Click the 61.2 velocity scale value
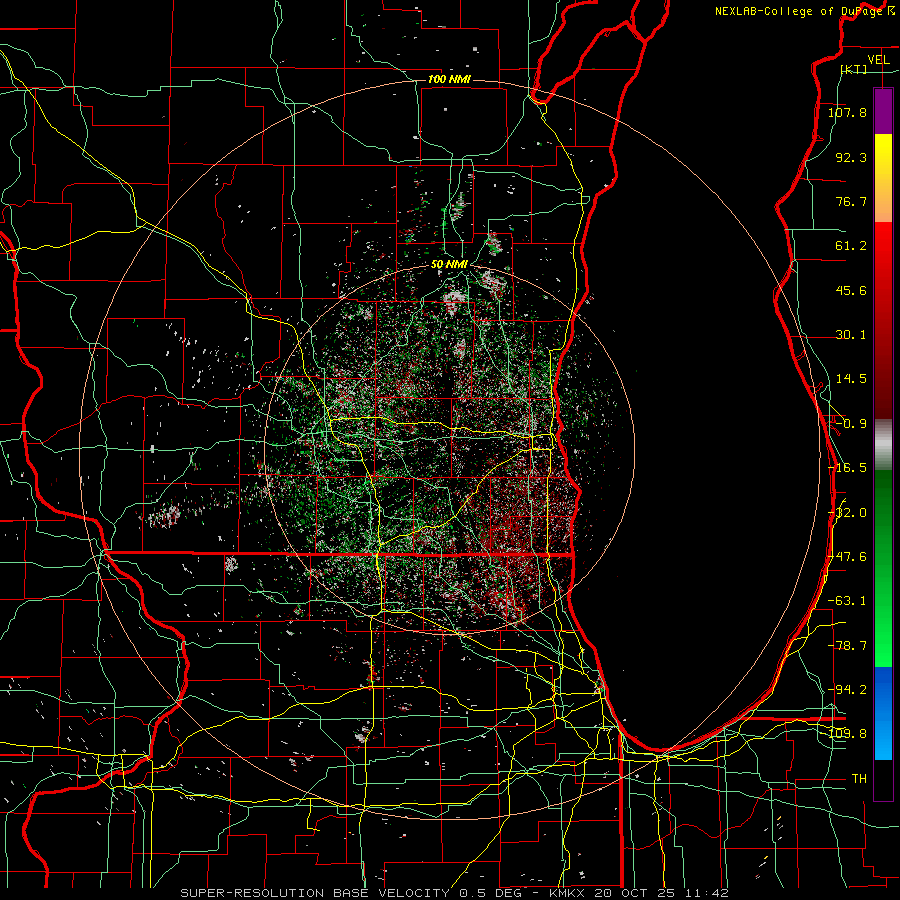The image size is (900, 900). tap(851, 246)
